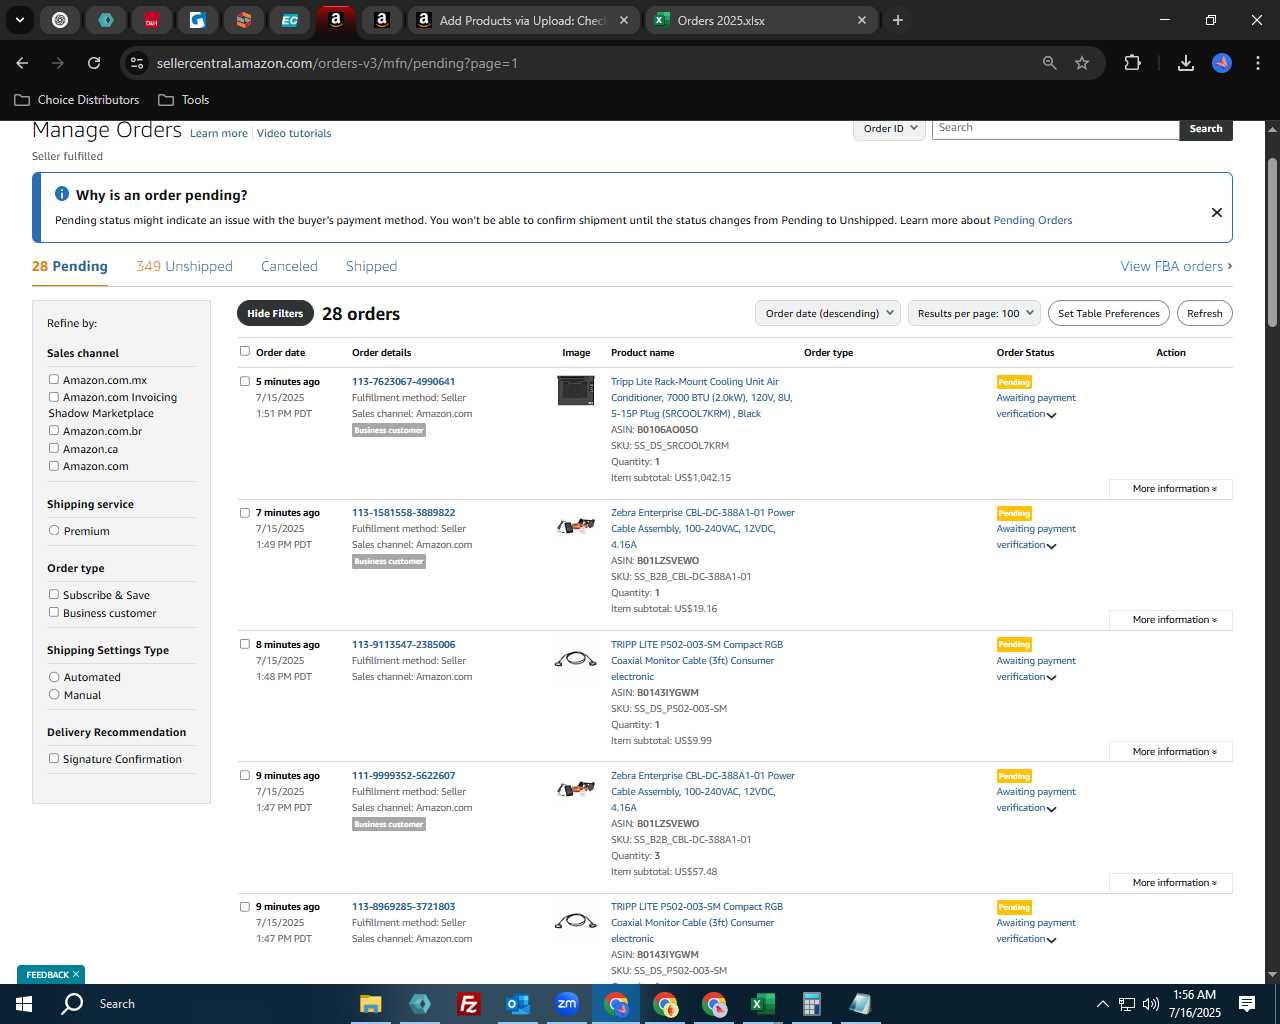Open the Chrome profile avatar
The width and height of the screenshot is (1280, 1024).
point(1222,63)
